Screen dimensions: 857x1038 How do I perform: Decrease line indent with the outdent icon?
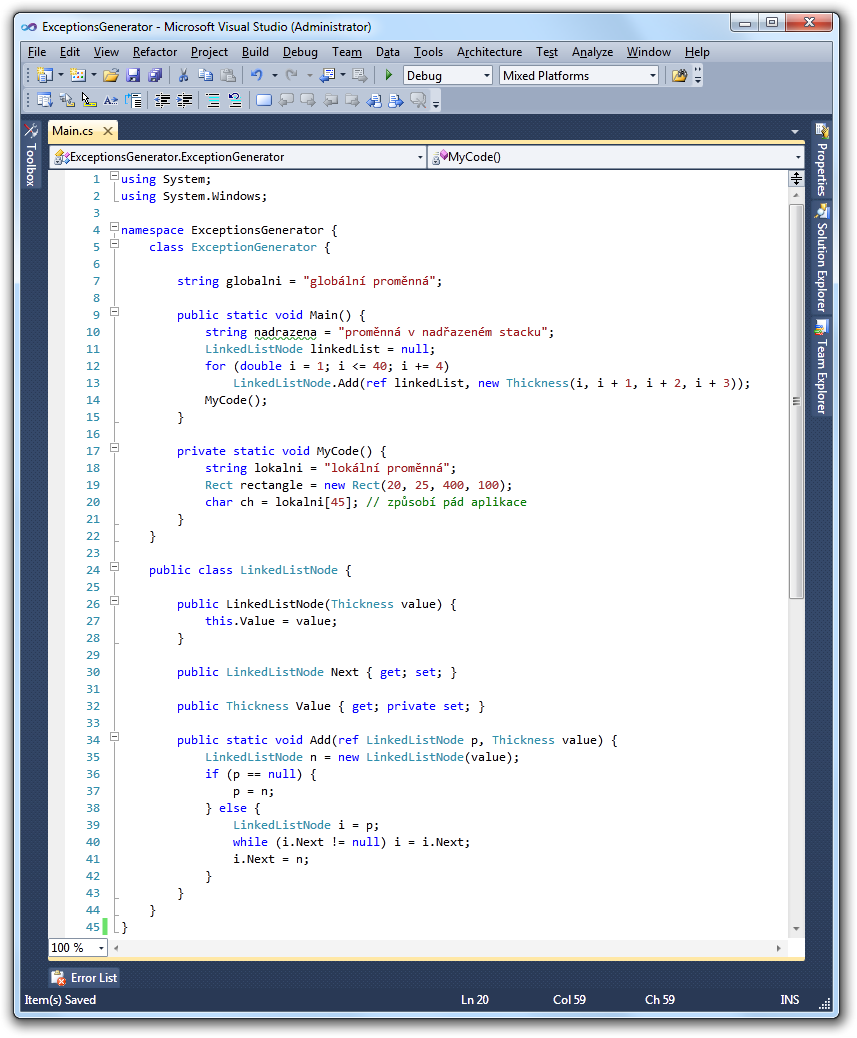click(162, 101)
